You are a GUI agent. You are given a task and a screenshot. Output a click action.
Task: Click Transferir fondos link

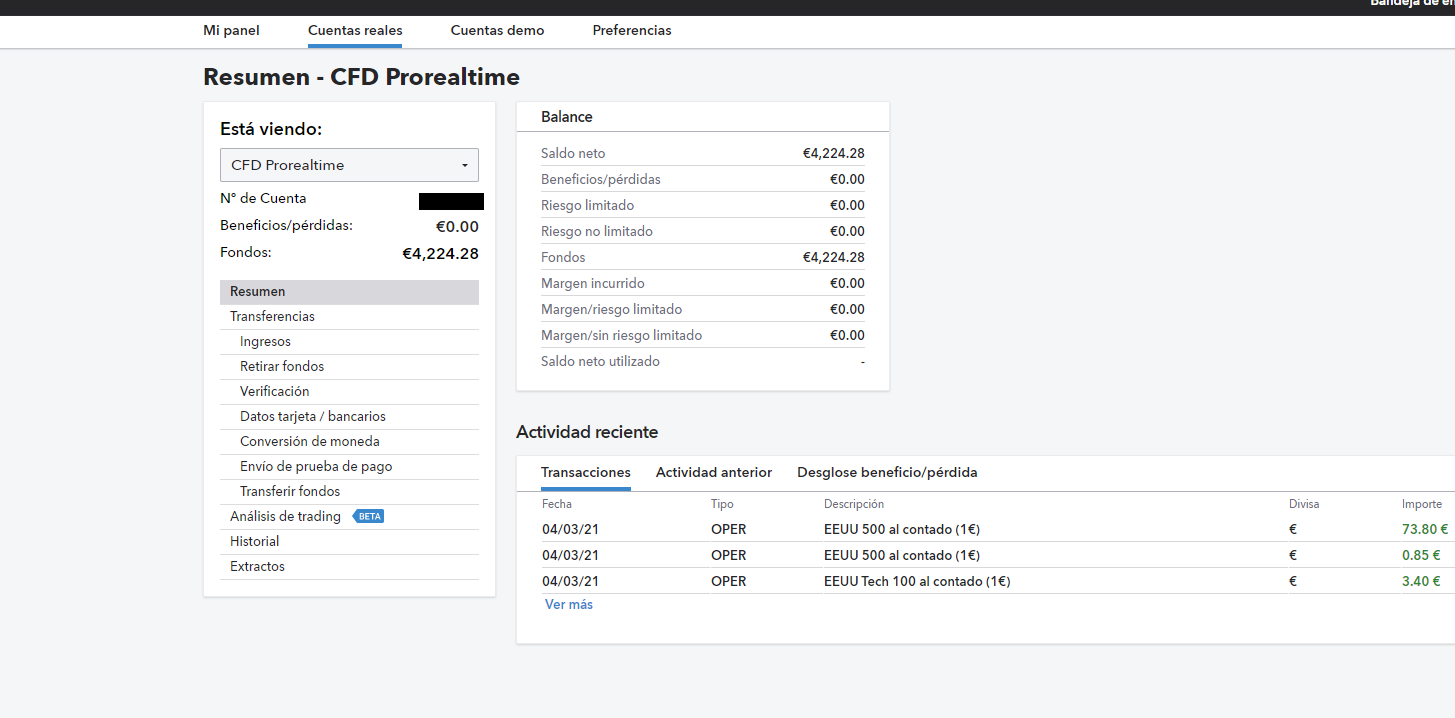[x=290, y=492]
